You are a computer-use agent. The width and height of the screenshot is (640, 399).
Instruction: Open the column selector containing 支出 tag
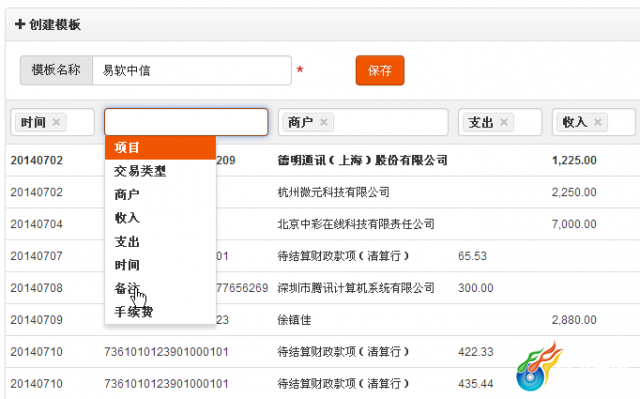pos(500,122)
